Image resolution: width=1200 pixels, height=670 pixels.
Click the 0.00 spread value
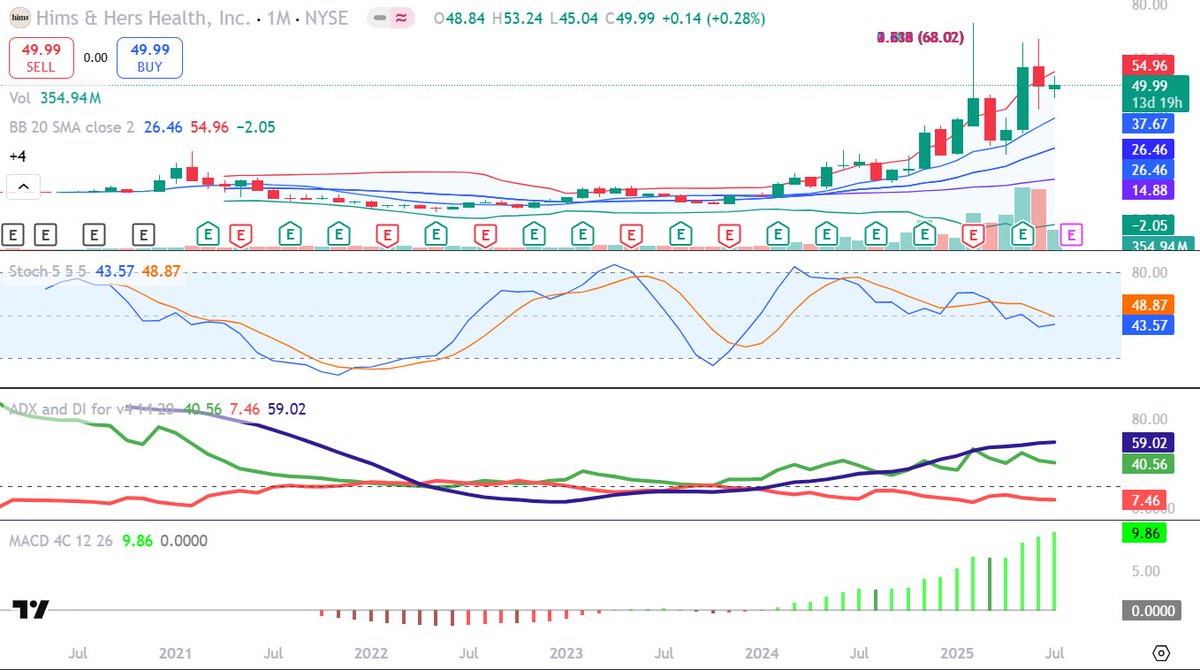pos(95,58)
